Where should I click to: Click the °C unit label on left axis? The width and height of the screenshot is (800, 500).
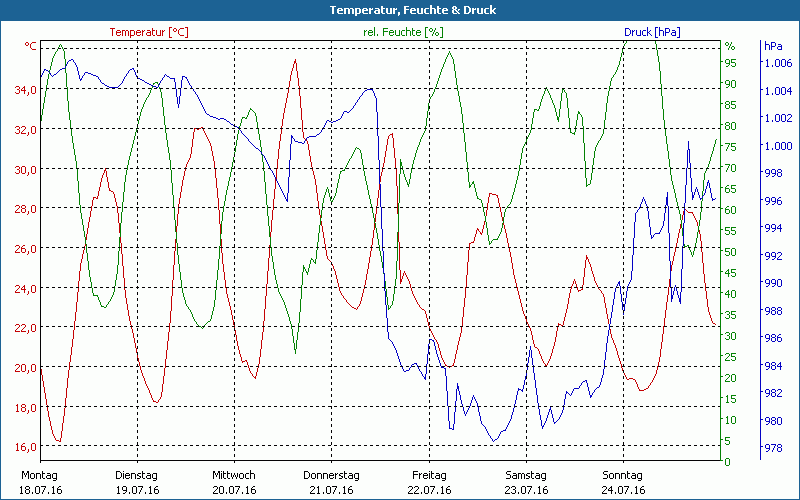(30, 46)
